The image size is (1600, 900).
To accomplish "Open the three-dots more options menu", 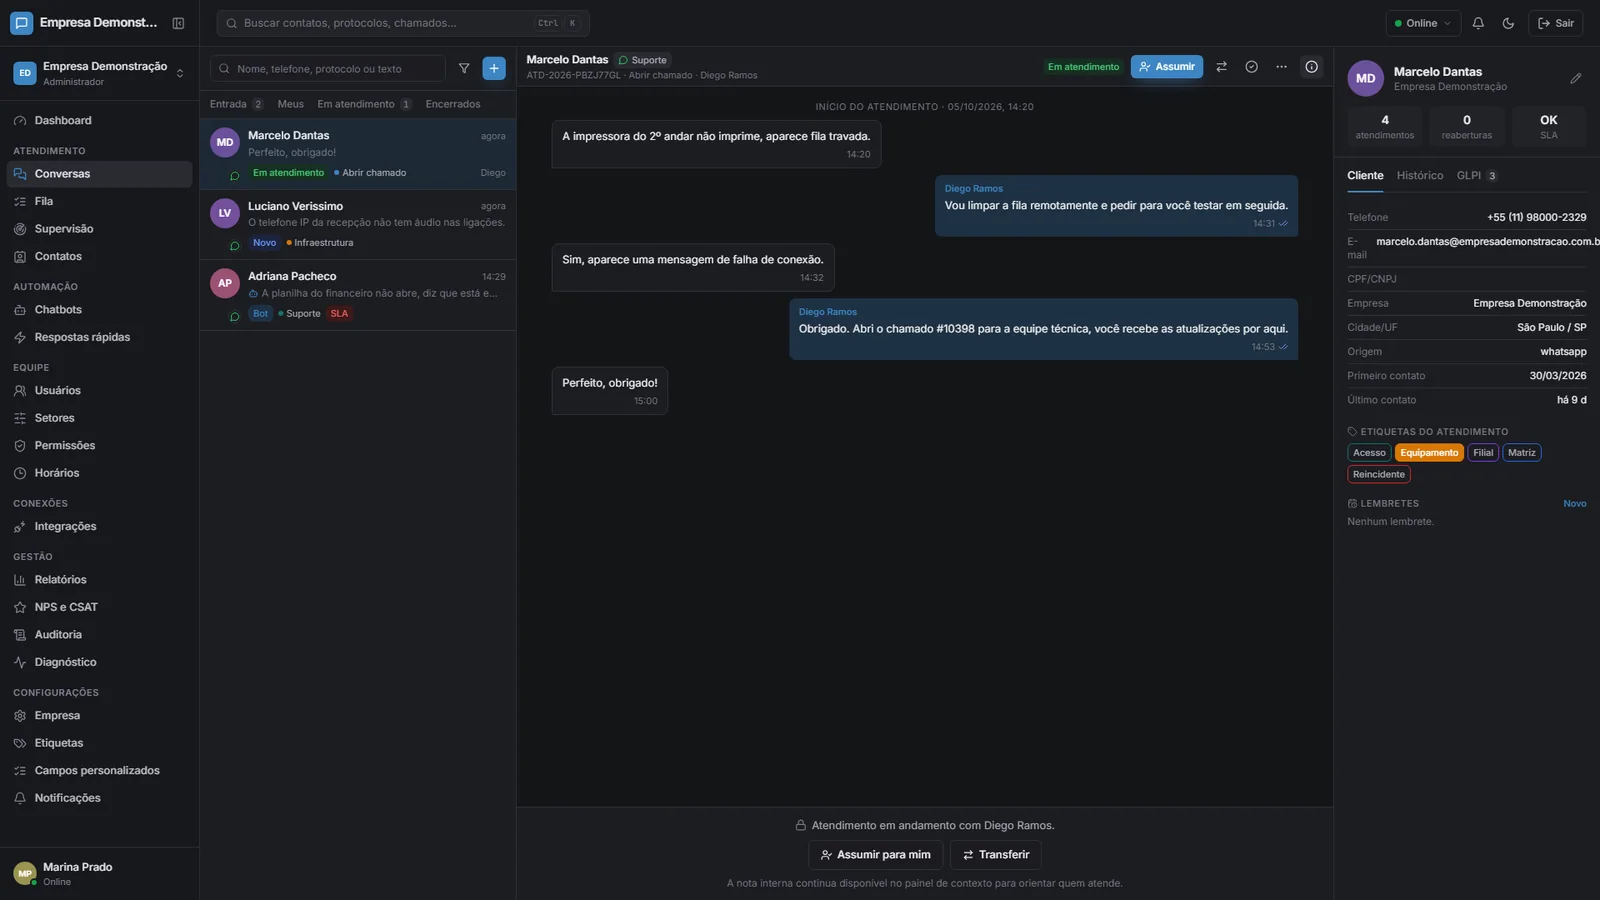I will point(1281,67).
